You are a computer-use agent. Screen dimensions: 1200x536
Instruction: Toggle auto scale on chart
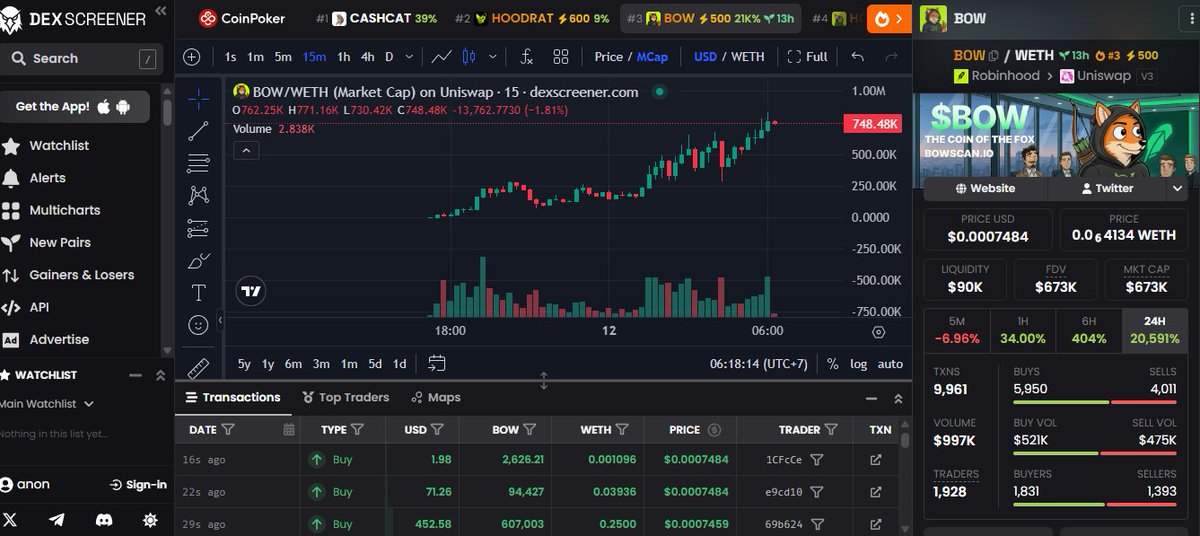click(890, 364)
